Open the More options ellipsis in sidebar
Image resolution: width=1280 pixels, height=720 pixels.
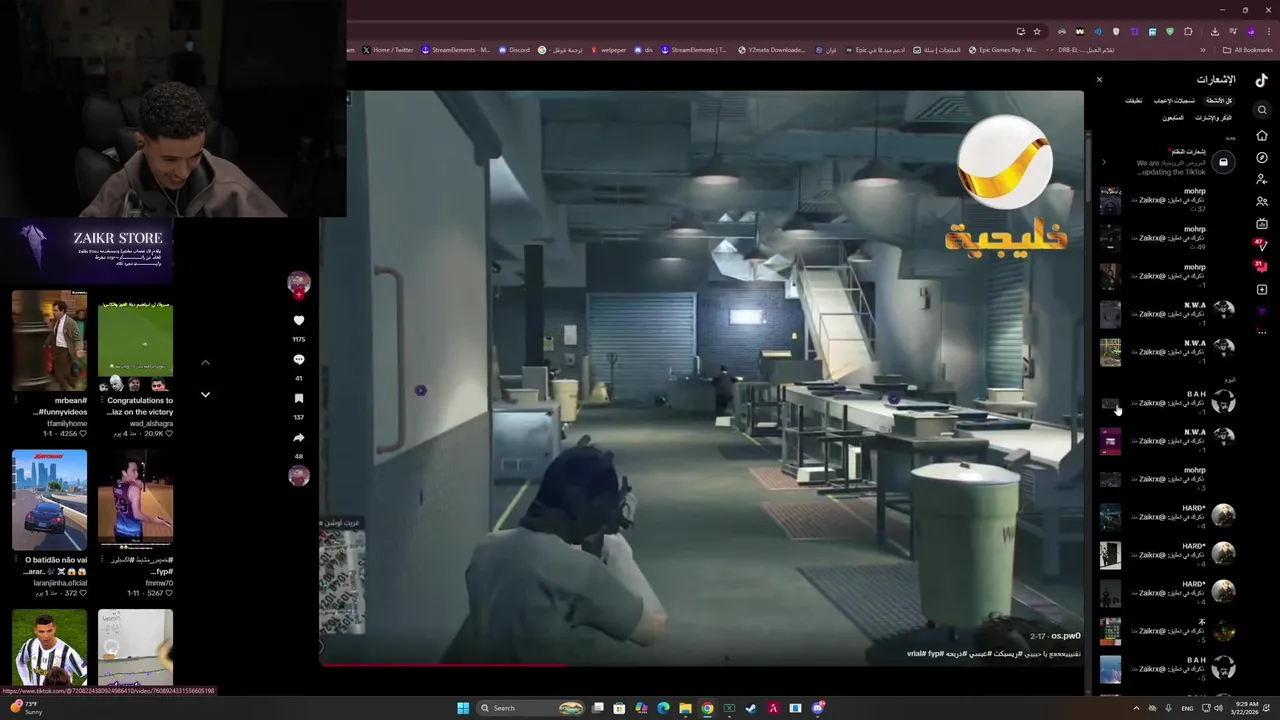1262,332
